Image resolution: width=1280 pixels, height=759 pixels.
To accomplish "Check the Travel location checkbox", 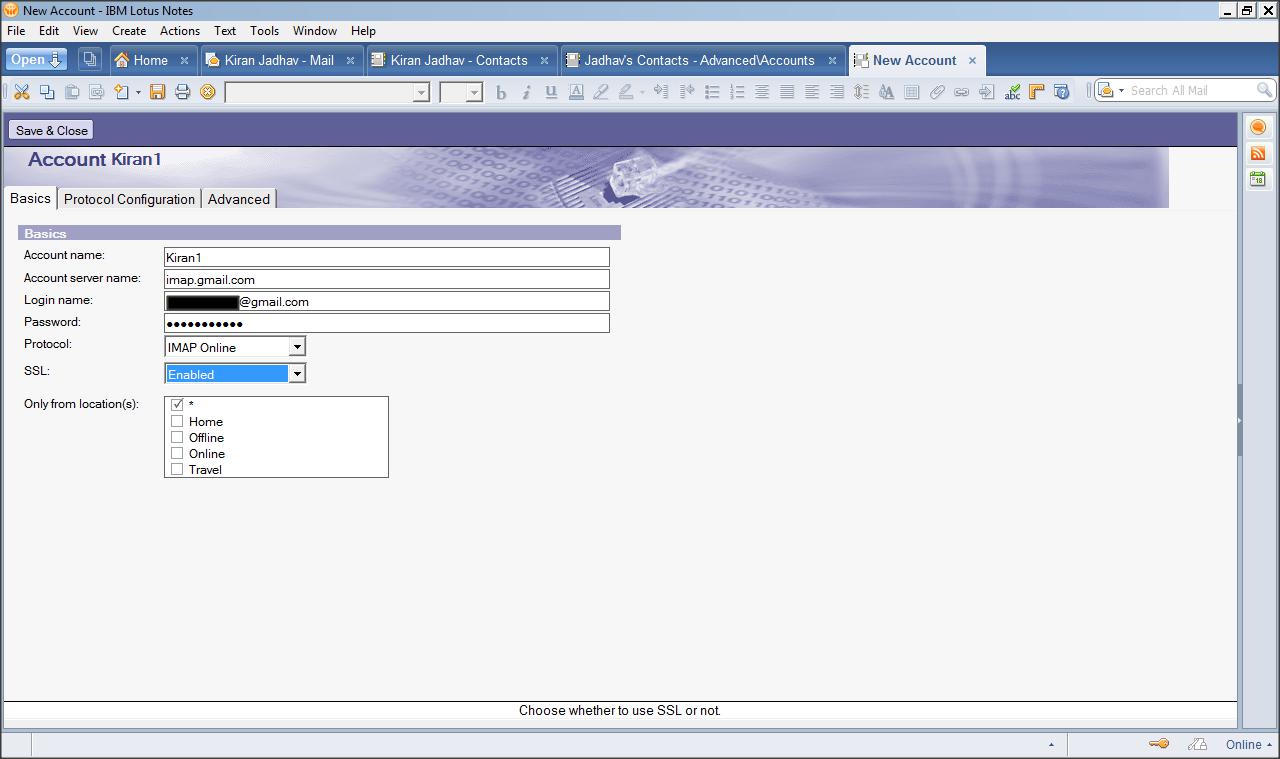I will click(x=177, y=469).
